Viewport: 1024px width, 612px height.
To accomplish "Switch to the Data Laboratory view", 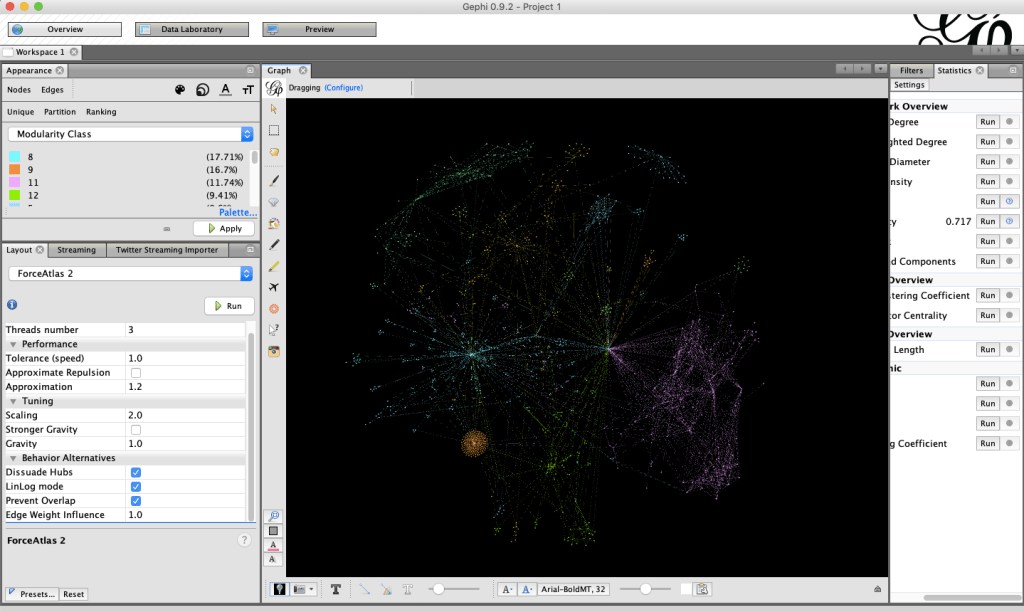I will pos(192,29).
